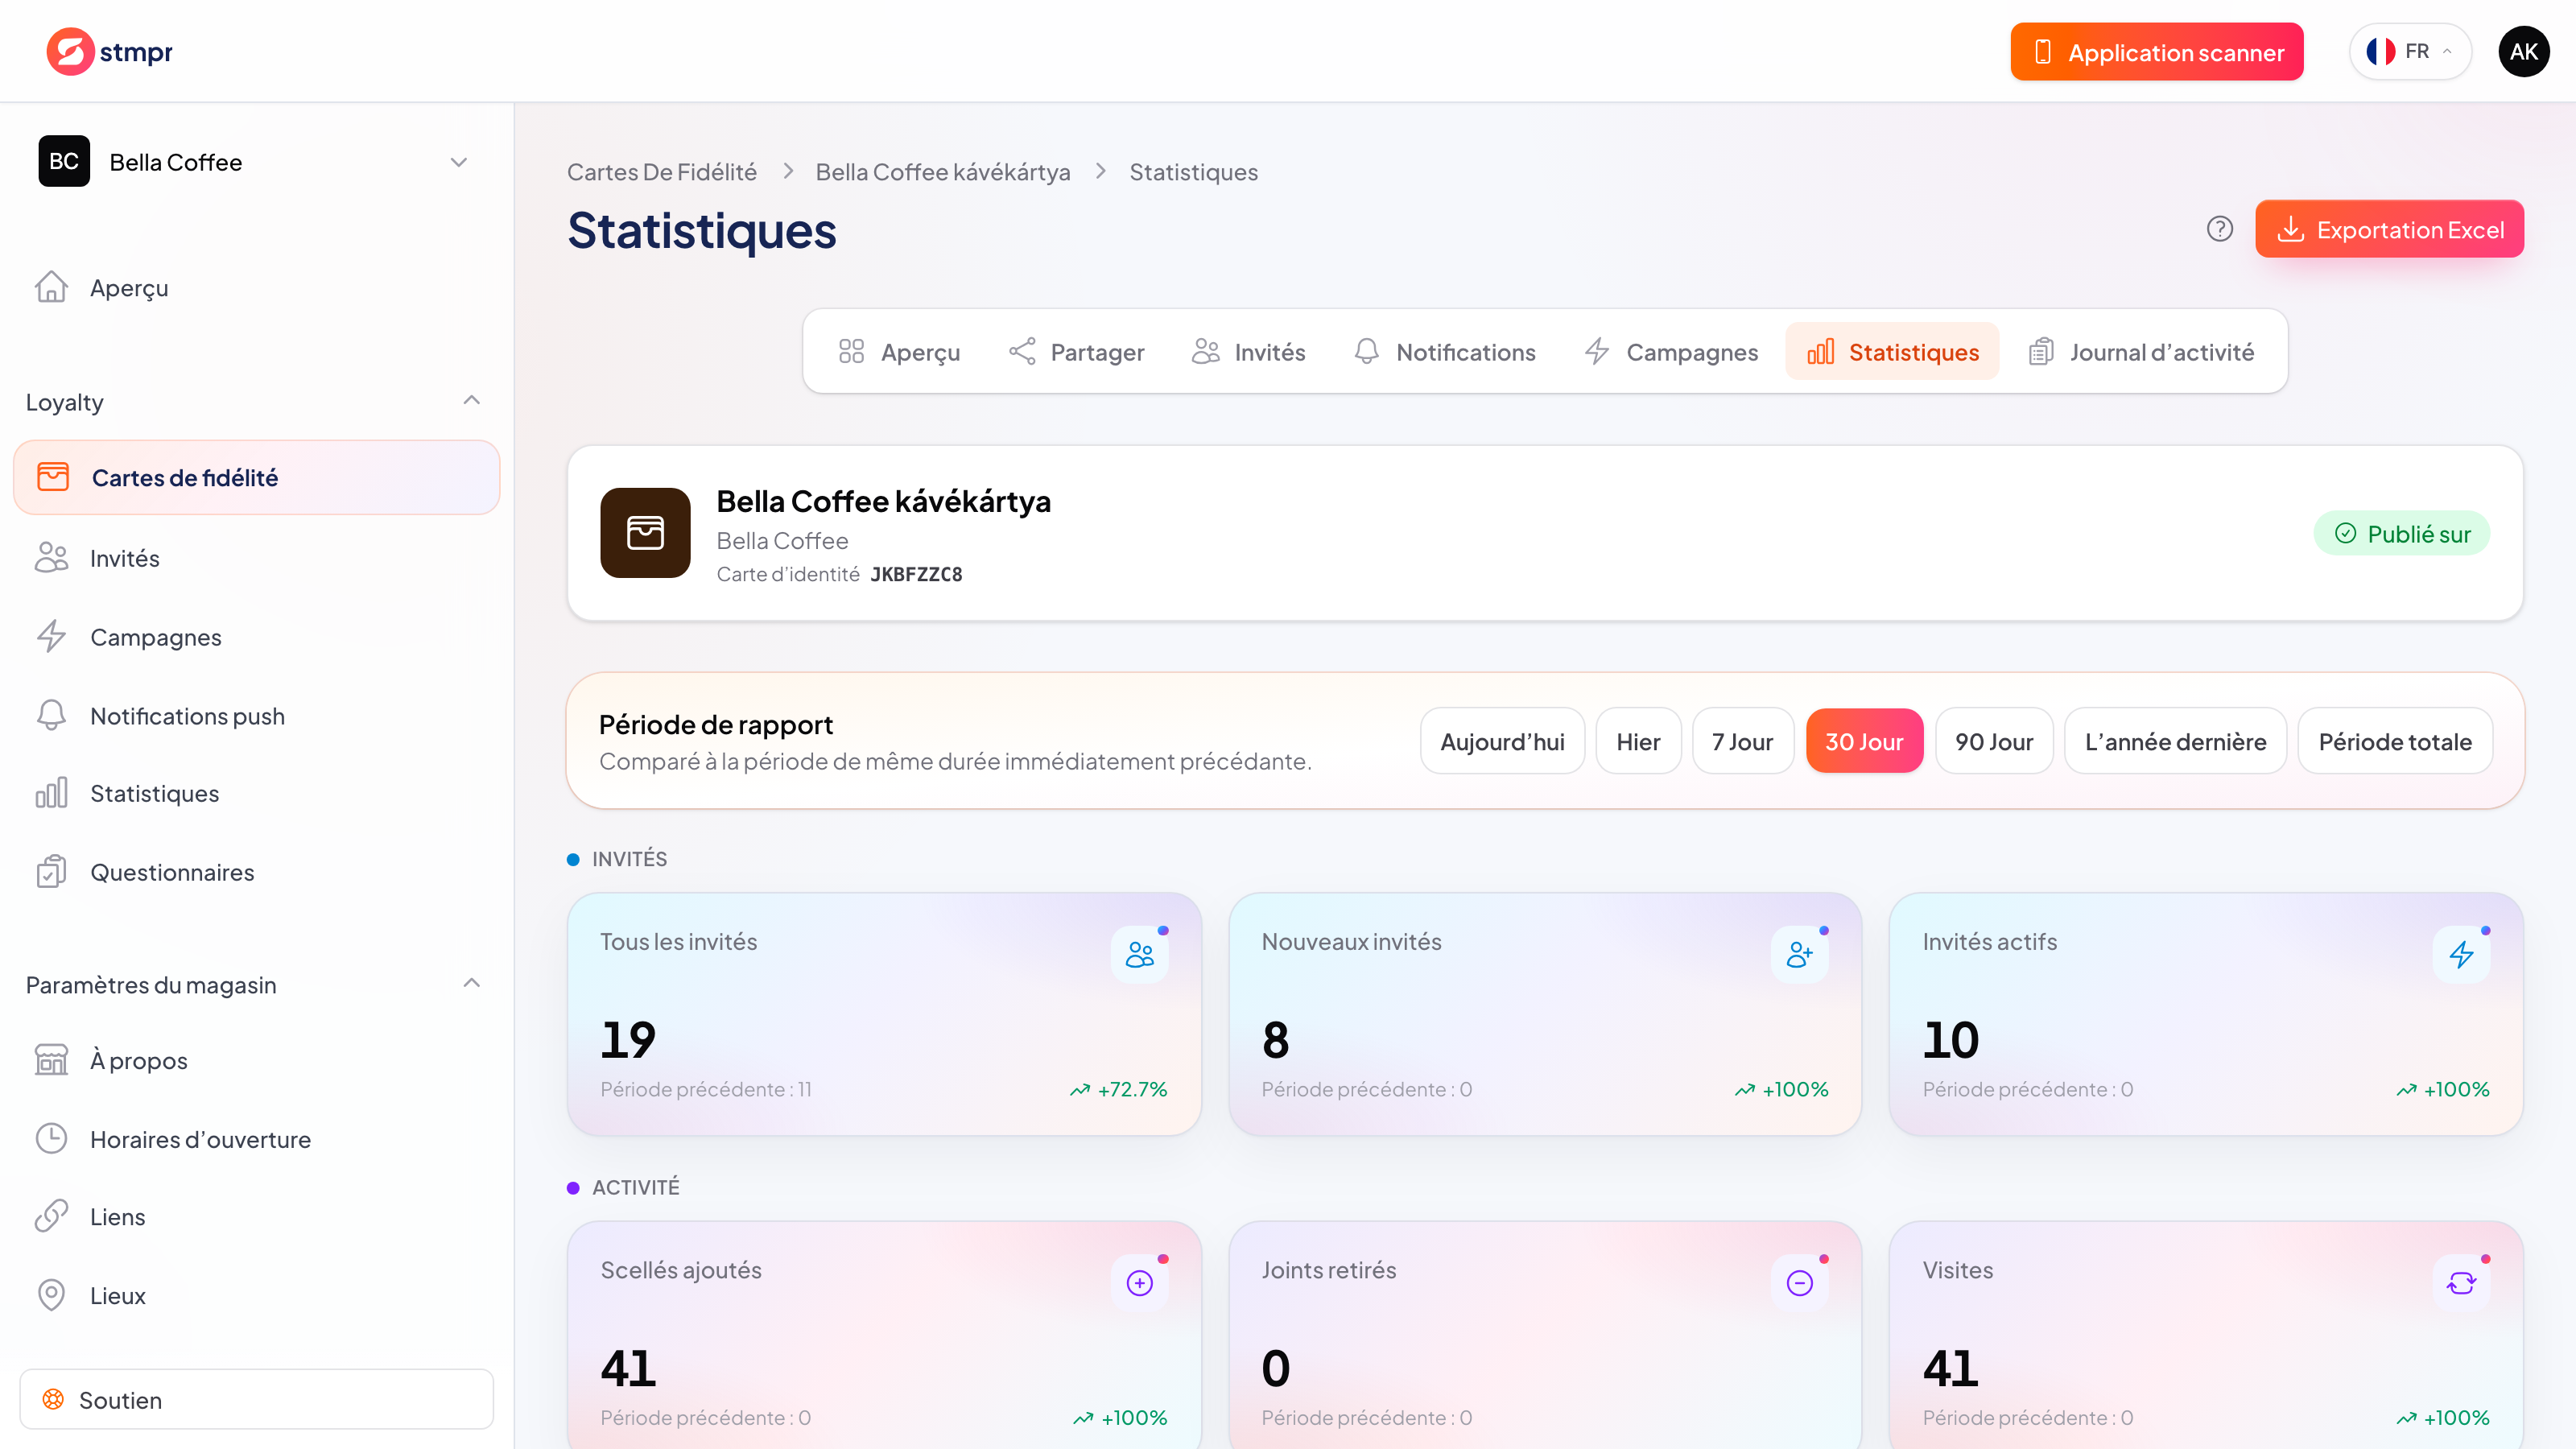
Task: Click the Invités actifs value 10
Action: [x=1950, y=1039]
